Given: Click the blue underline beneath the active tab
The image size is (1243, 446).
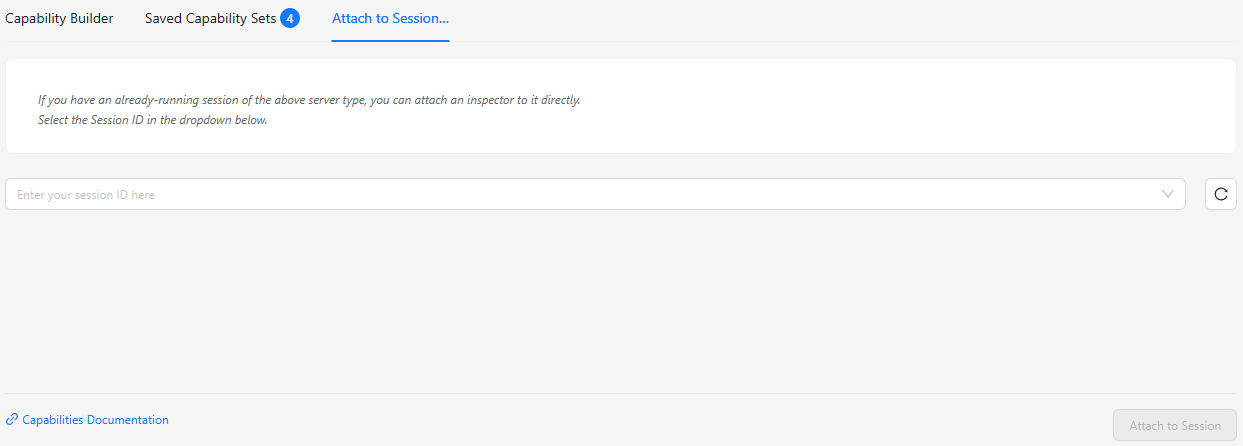Looking at the screenshot, I should (x=390, y=41).
